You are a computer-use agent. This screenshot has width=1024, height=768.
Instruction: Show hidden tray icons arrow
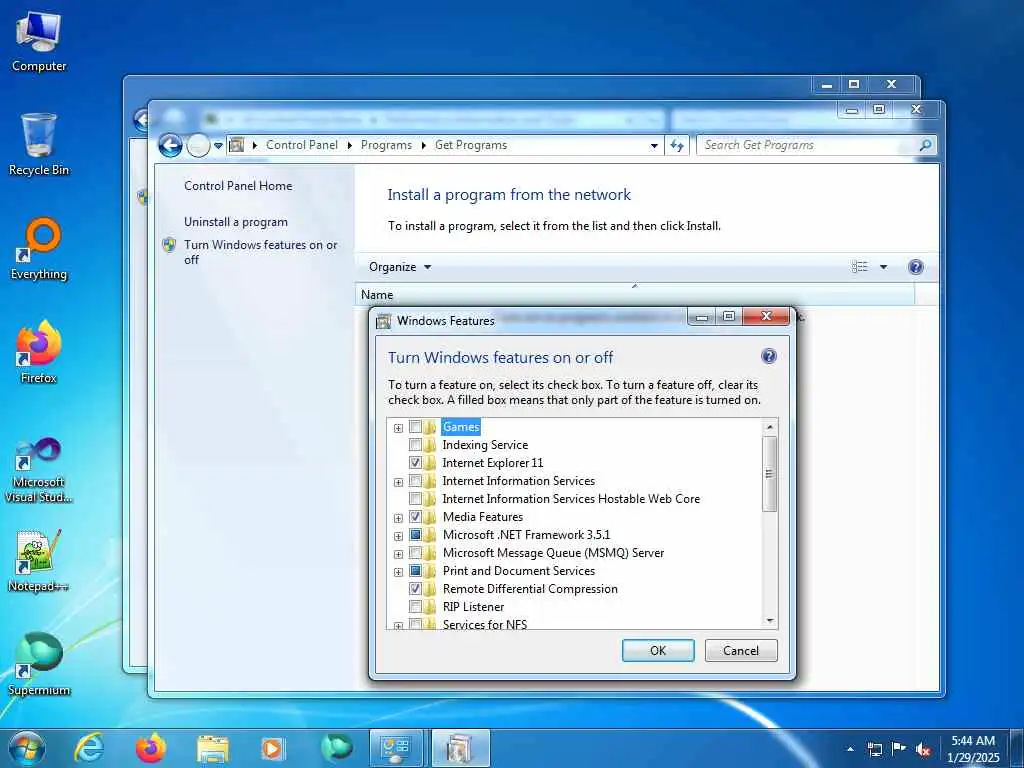[850, 749]
